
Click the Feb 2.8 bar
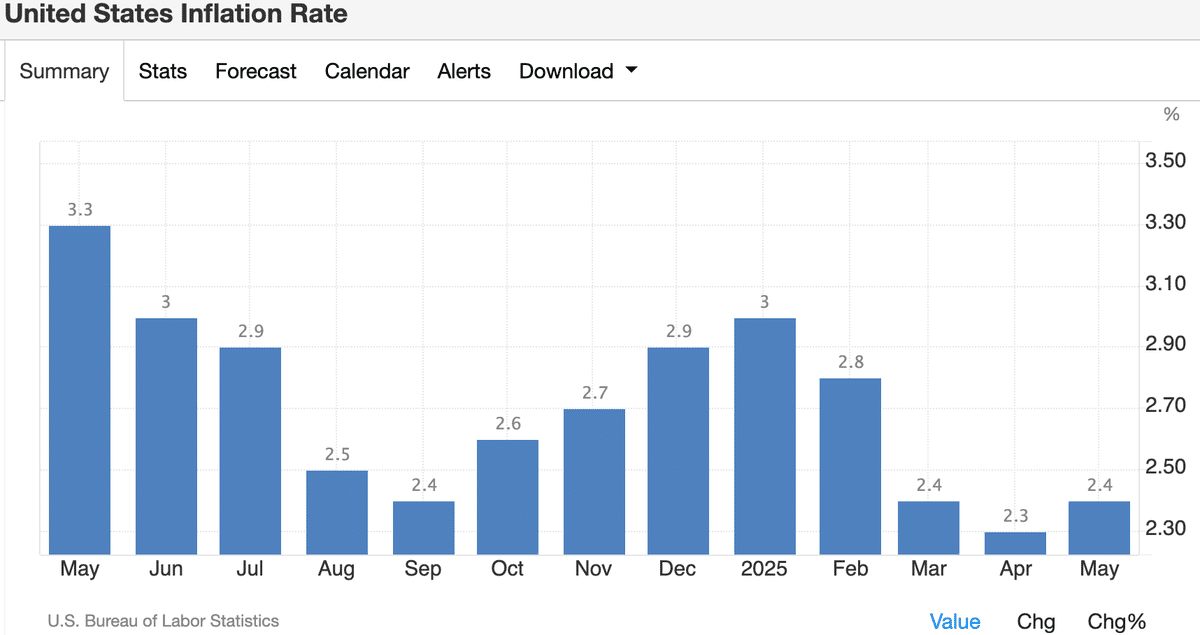pos(850,466)
